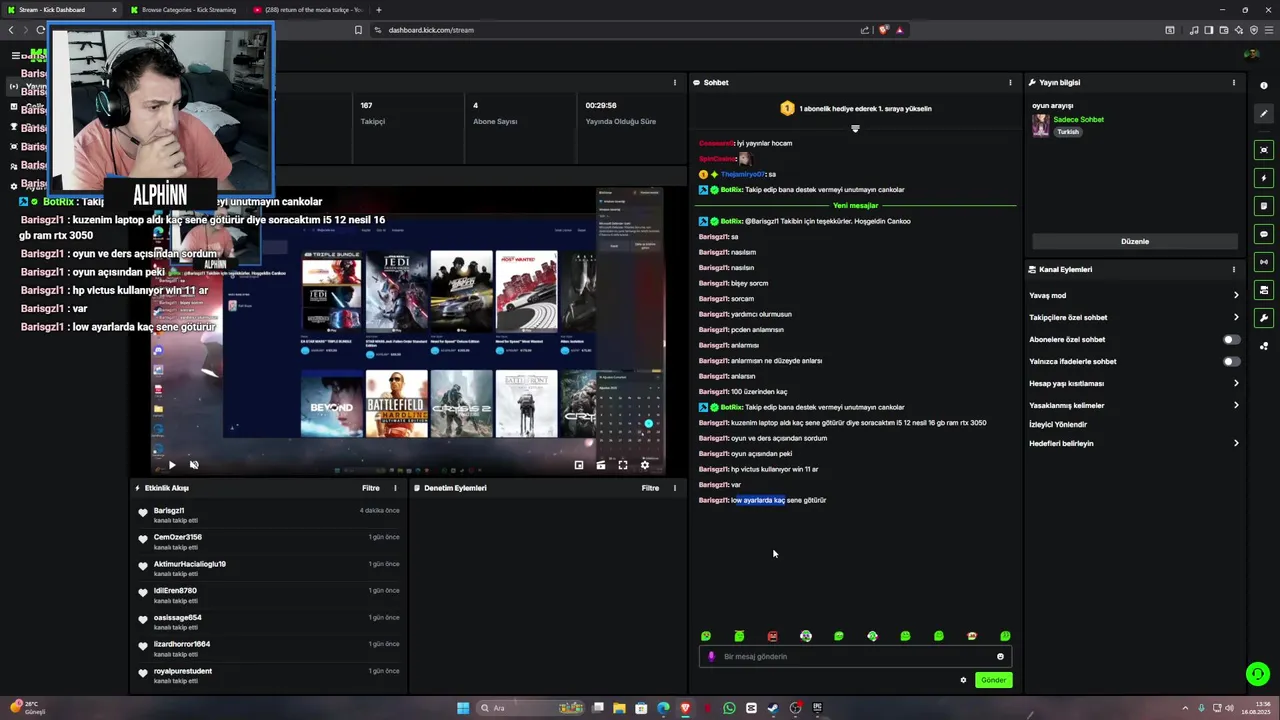Insert the first green emote in the emote row
Screen dimensions: 1280x720
coord(706,636)
